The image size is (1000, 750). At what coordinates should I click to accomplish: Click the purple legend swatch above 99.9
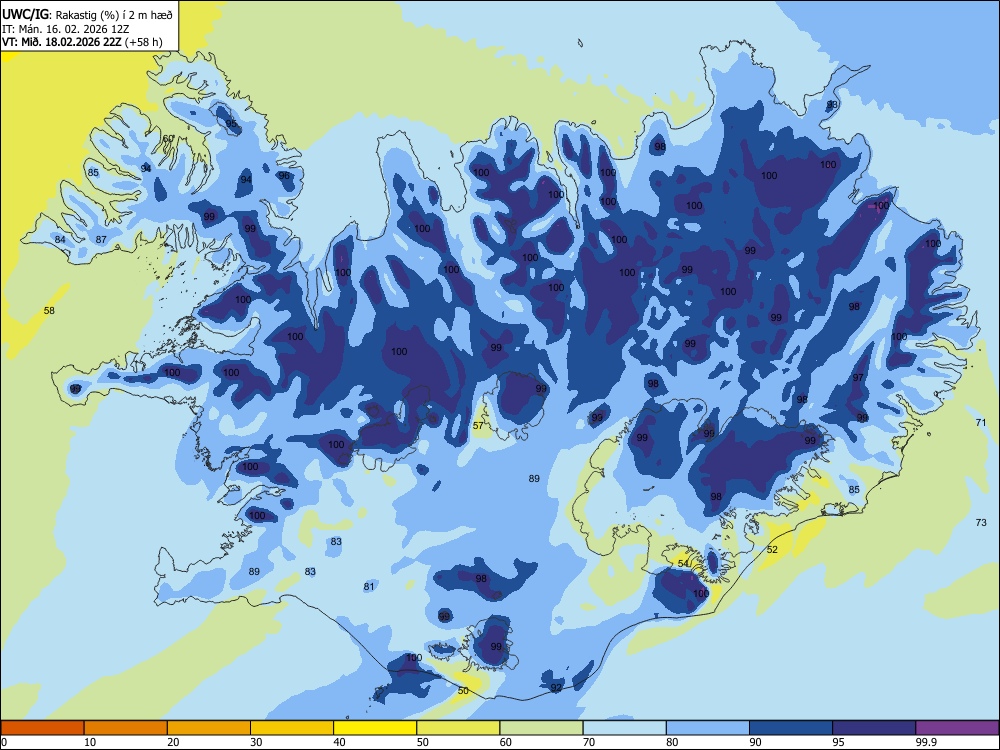tap(957, 728)
